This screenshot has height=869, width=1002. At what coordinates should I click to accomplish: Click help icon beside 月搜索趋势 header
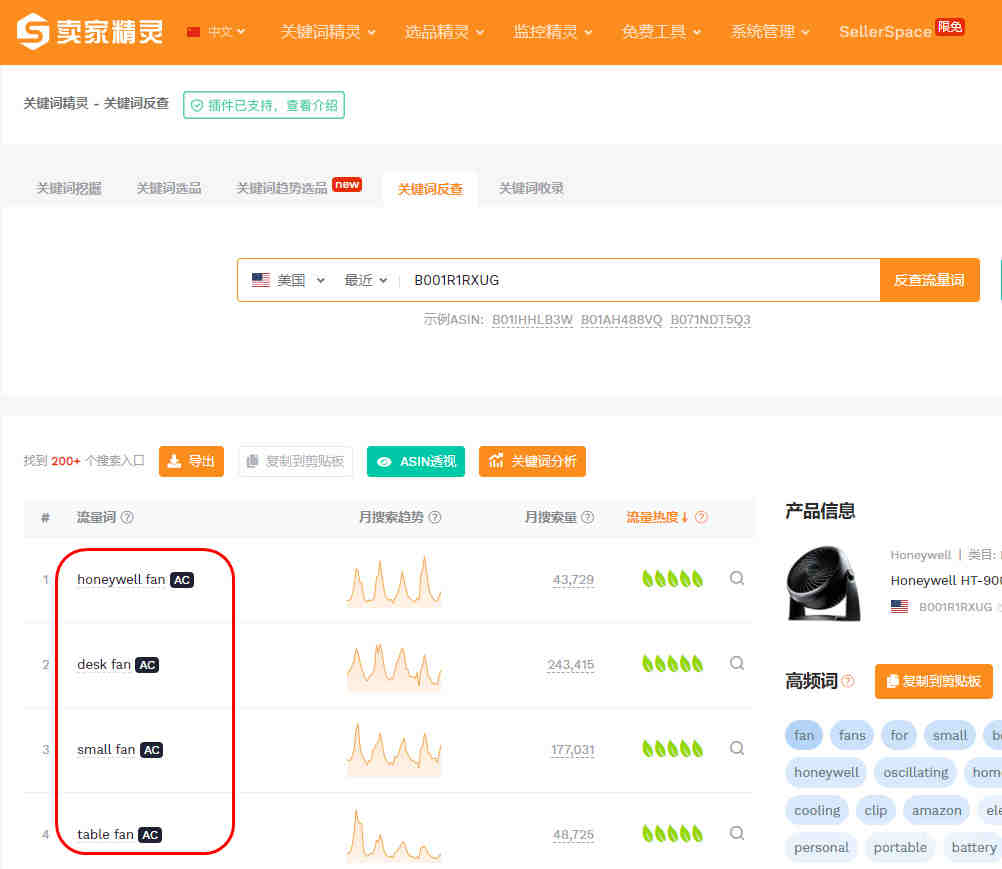[435, 517]
